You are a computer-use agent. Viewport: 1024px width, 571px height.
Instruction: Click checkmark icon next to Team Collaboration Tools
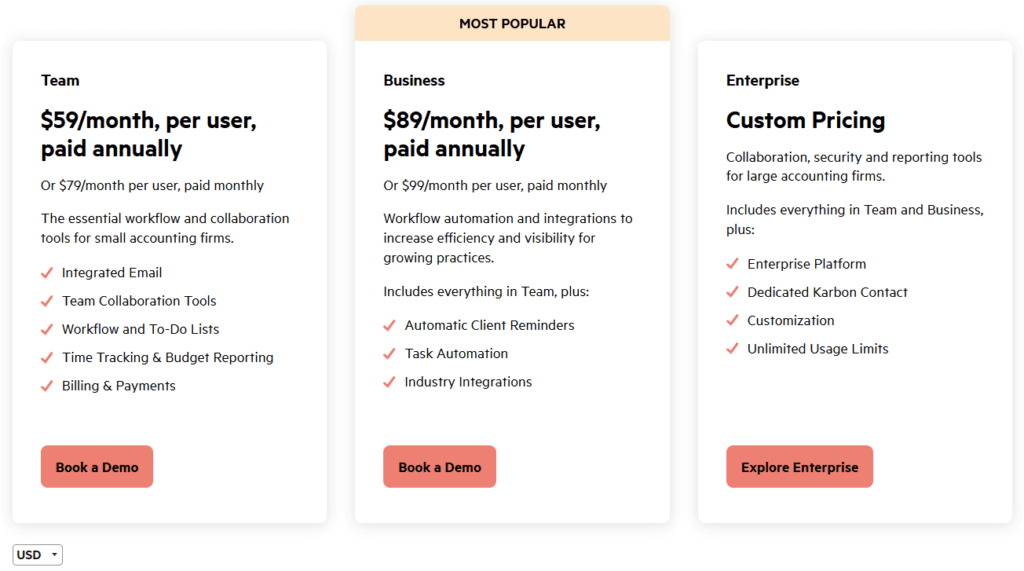47,301
